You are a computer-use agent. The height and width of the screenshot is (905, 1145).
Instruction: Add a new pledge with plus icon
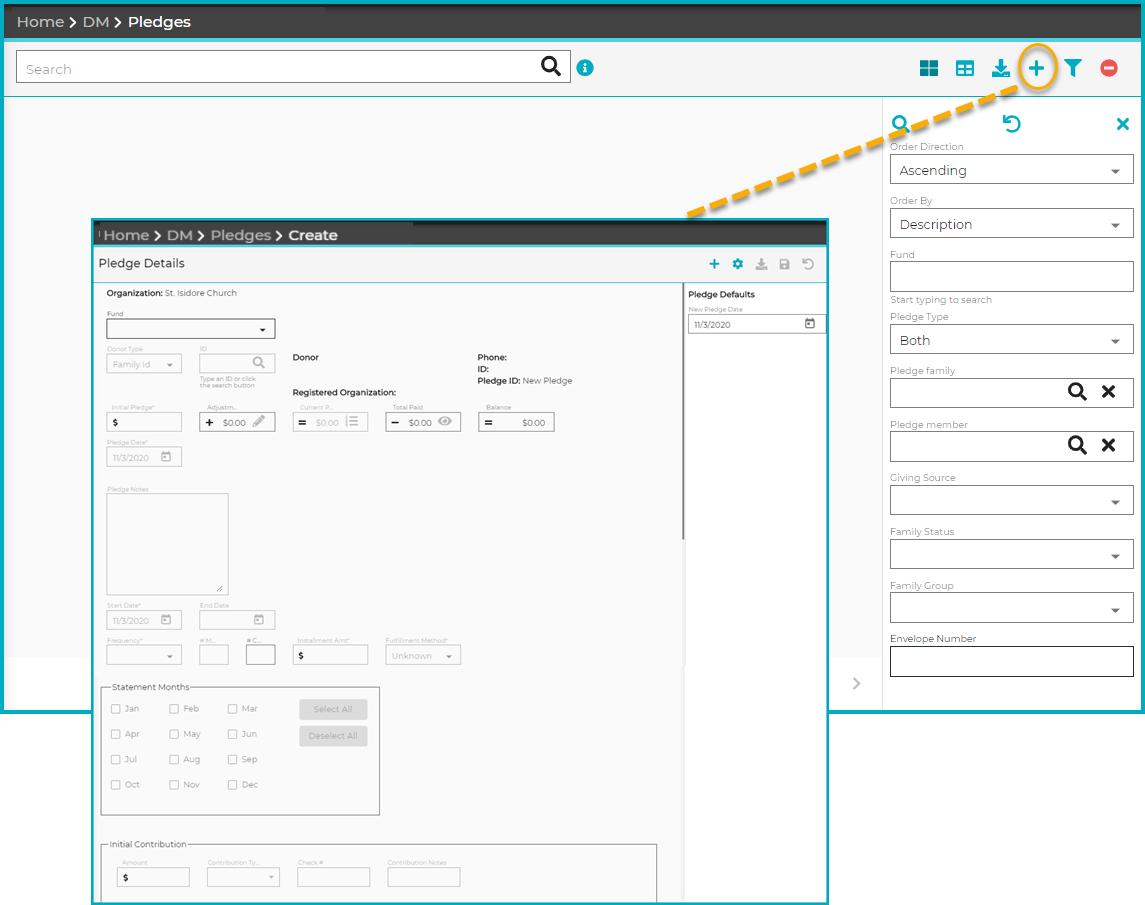coord(1036,69)
